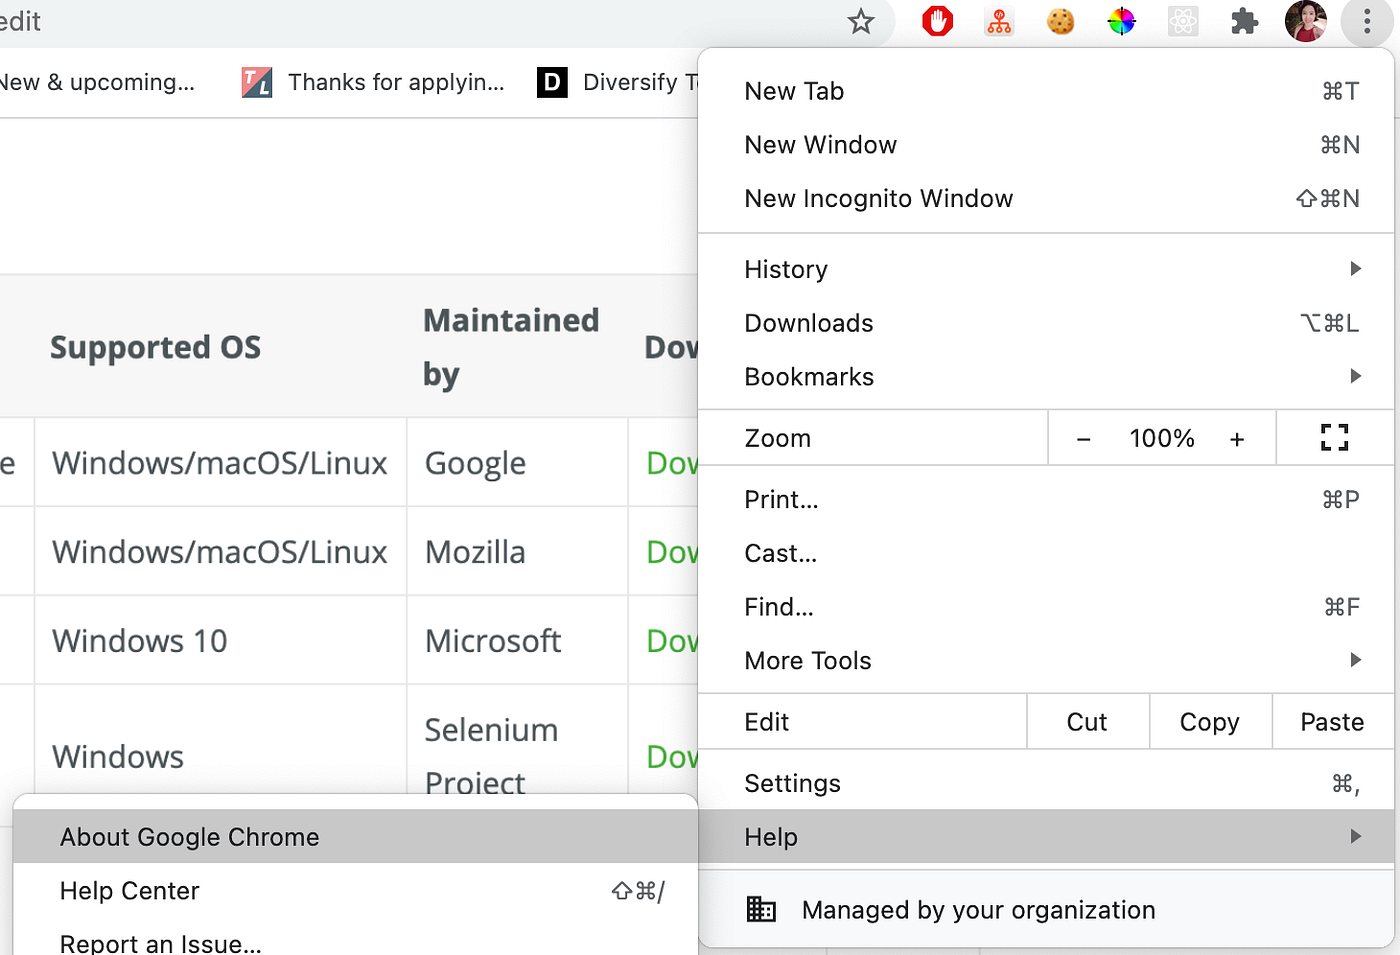Viewport: 1400px width, 955px height.
Task: Expand the Bookmarks submenu arrow
Action: 1355,376
